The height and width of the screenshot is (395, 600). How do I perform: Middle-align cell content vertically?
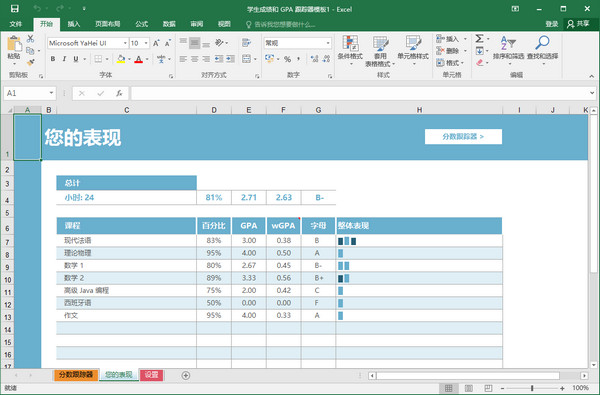tap(195, 43)
